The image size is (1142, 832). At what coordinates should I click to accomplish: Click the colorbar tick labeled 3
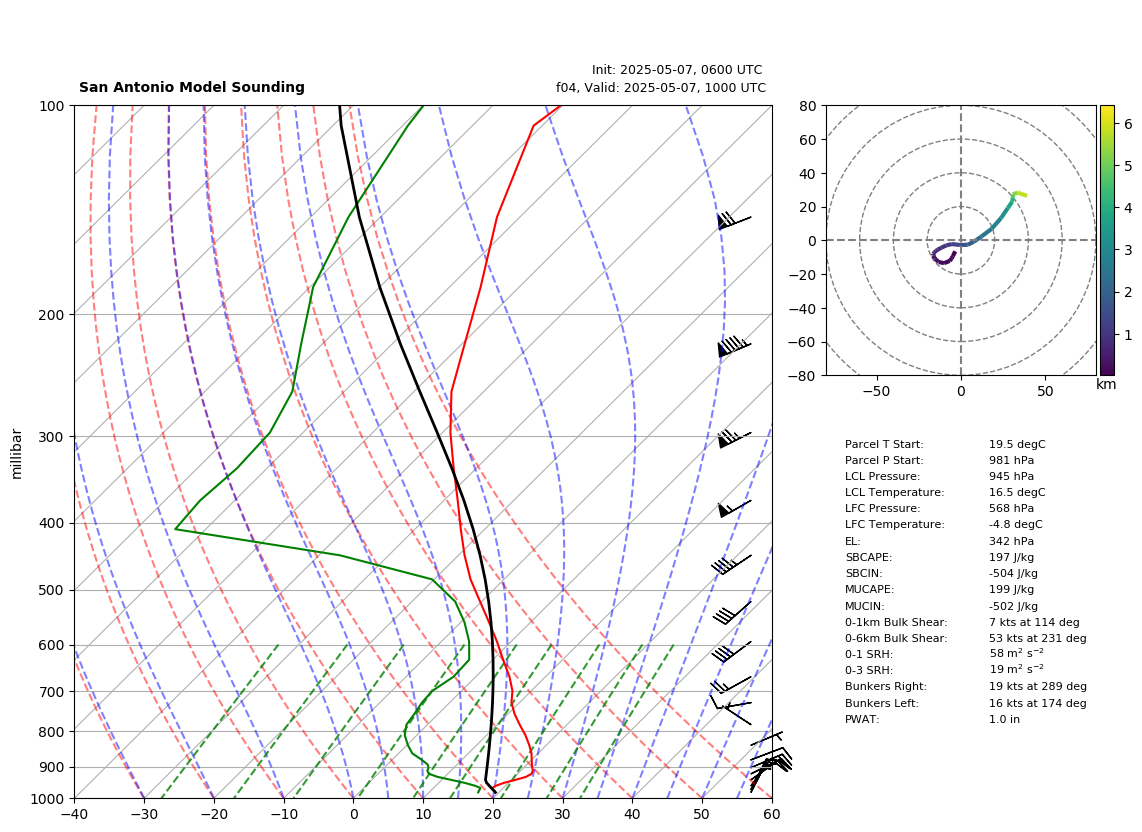click(x=1127, y=250)
